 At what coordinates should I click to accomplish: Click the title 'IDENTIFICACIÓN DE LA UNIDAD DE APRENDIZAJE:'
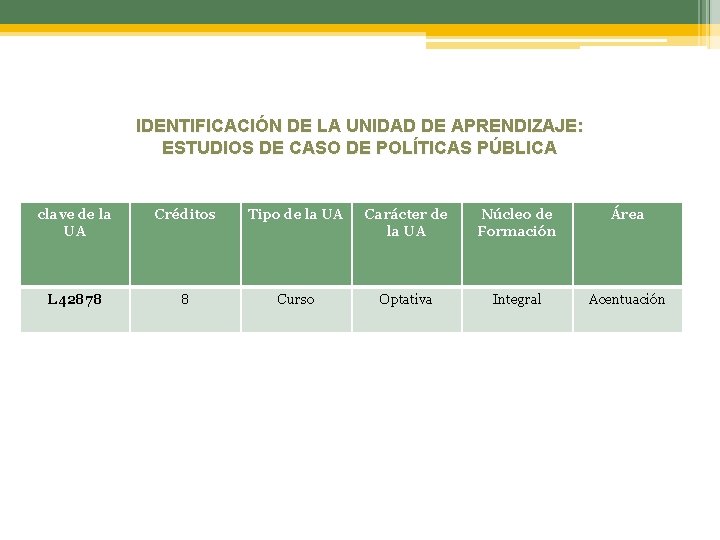(x=360, y=125)
